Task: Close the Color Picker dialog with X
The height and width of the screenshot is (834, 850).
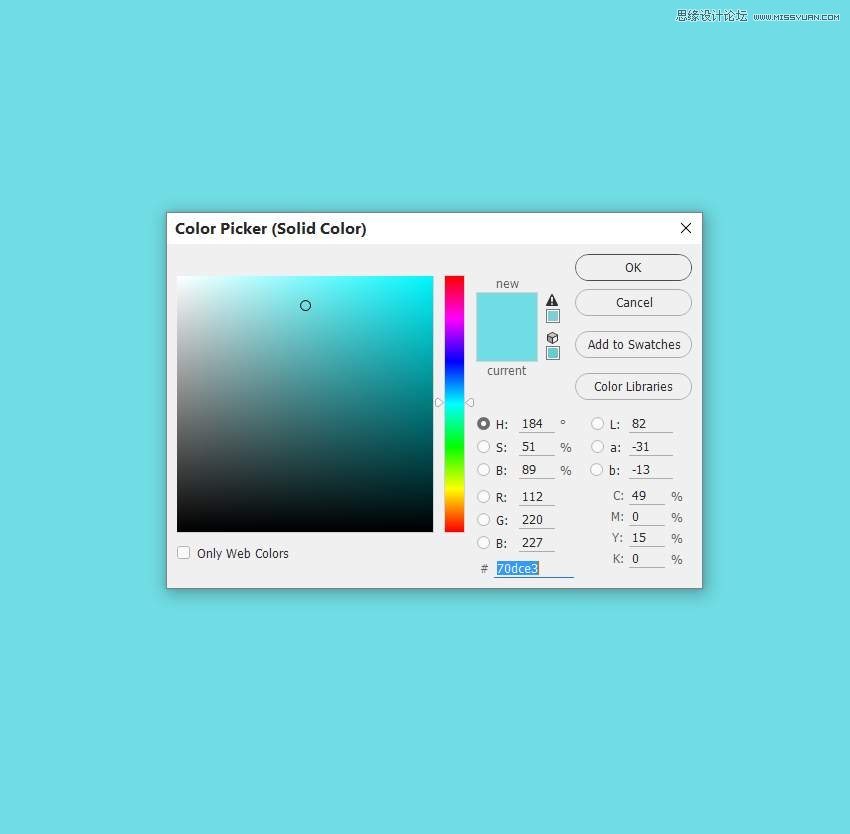Action: click(686, 228)
